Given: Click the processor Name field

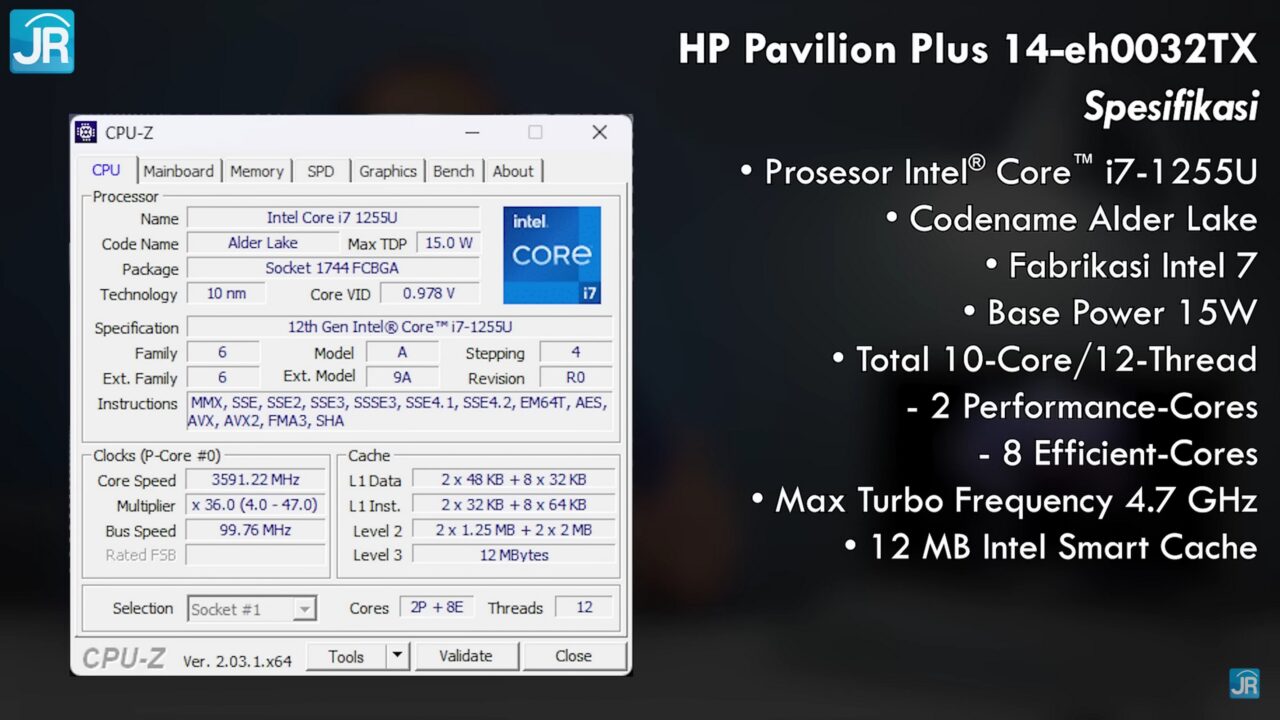Looking at the screenshot, I should [x=333, y=218].
